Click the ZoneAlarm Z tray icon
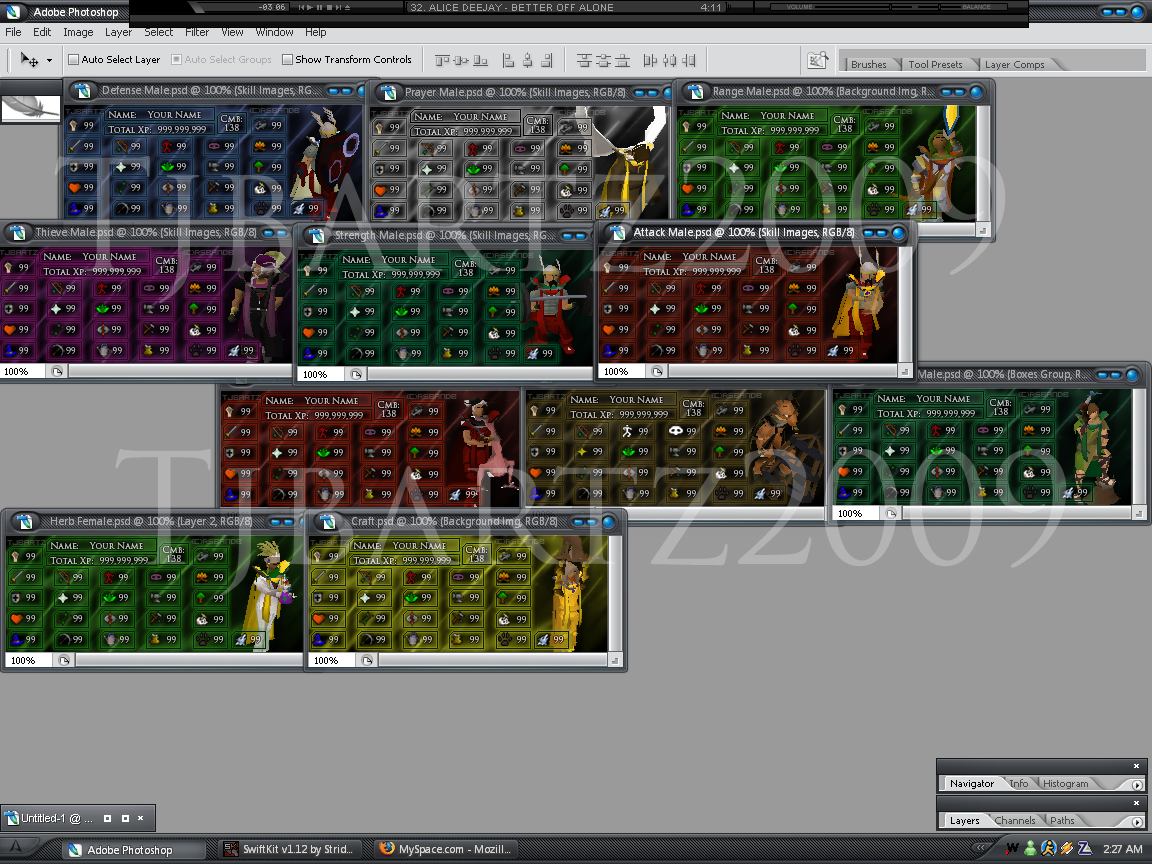This screenshot has height=864, width=1152. [x=1084, y=849]
